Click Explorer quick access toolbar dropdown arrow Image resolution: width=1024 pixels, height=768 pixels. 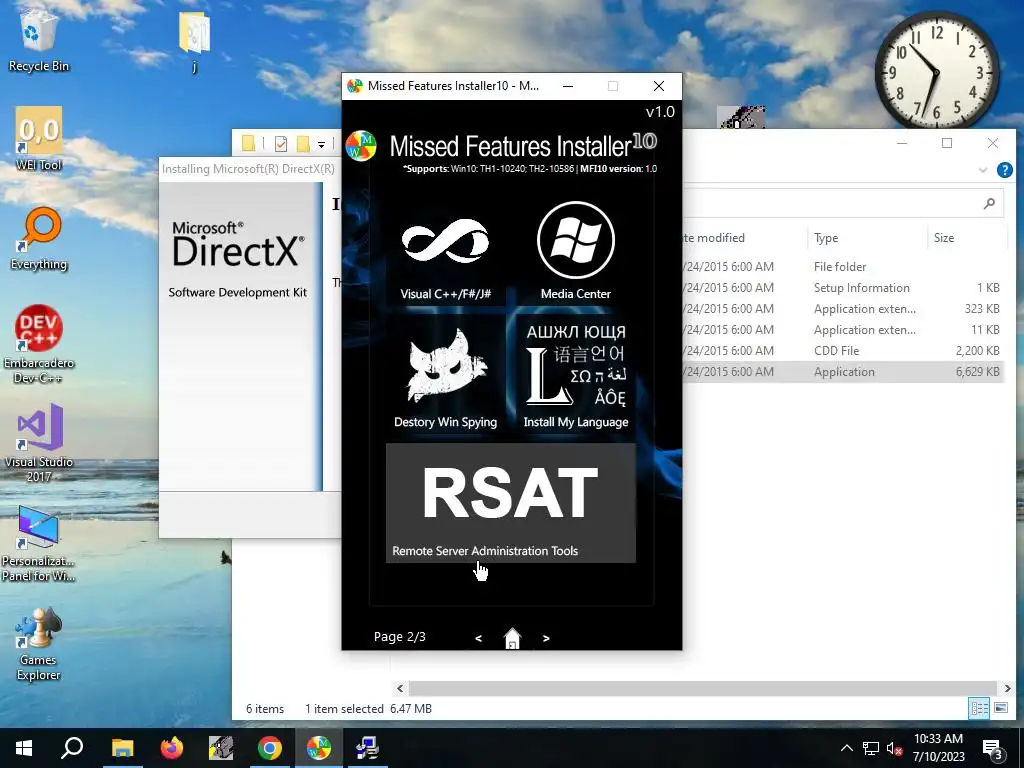[x=321, y=144]
